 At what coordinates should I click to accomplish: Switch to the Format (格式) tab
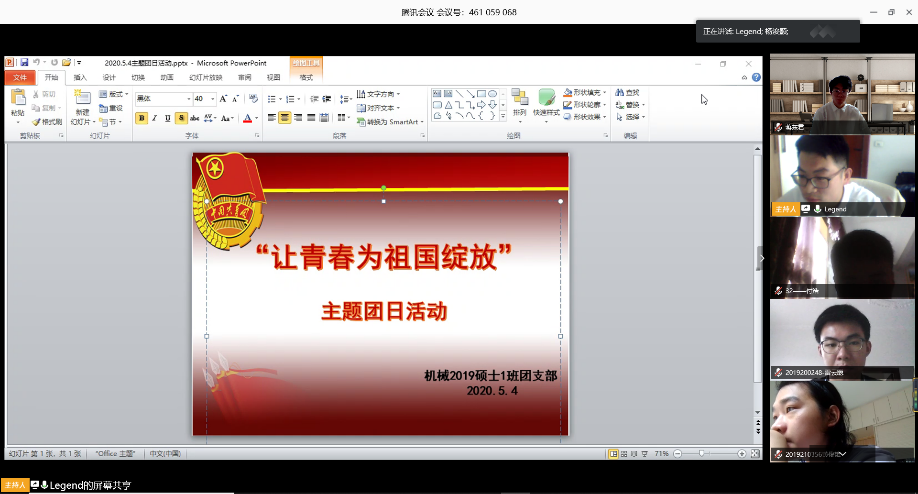pos(306,77)
